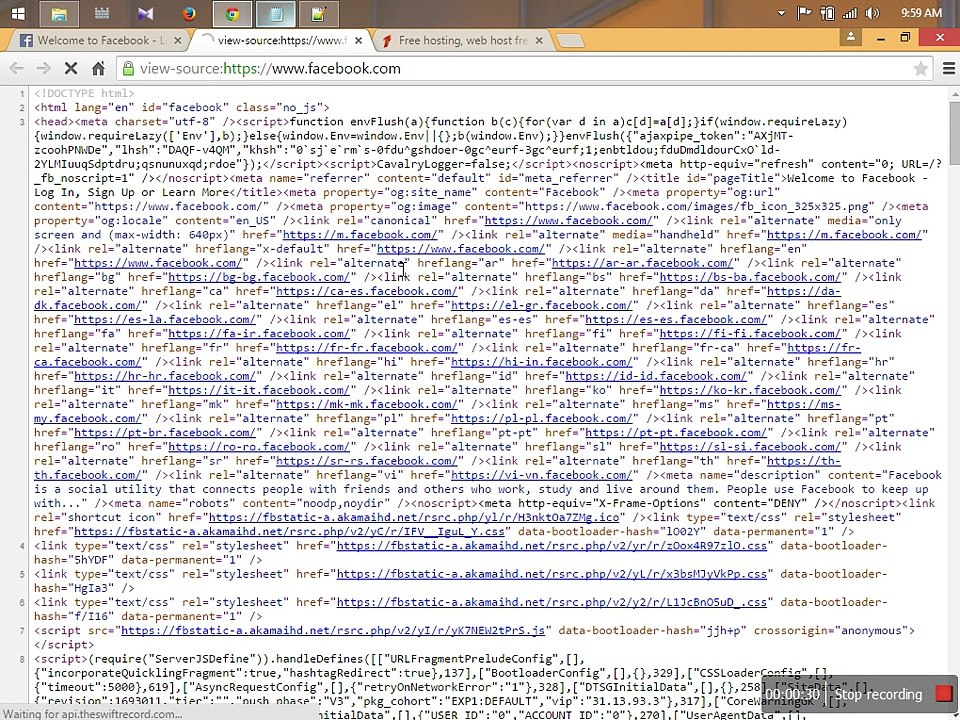Go back to previous page
Screen dimensions: 960x720
[x=17, y=69]
